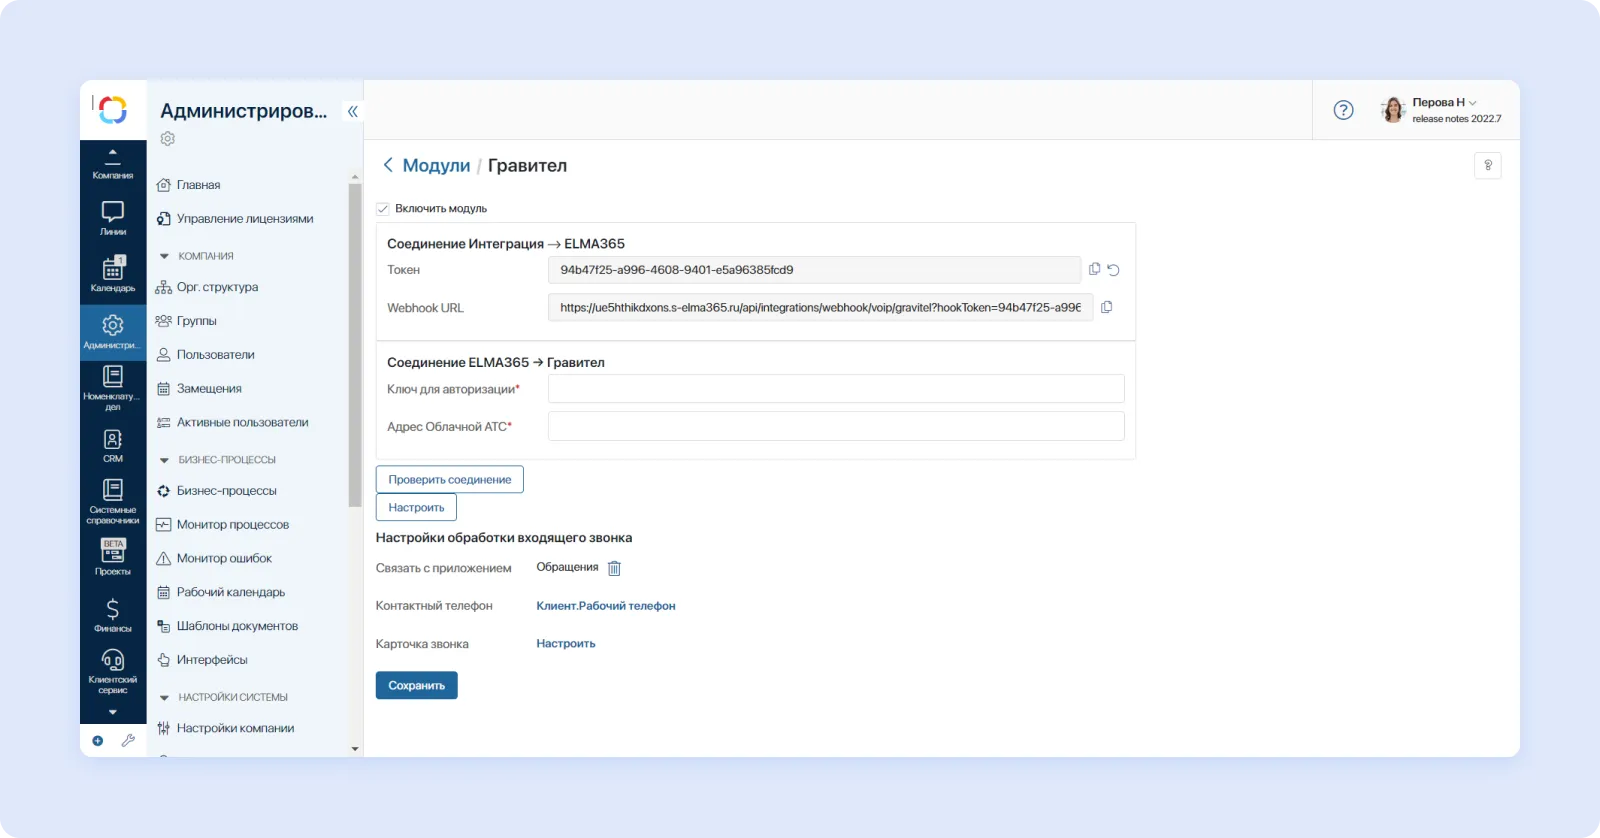This screenshot has height=838, width=1600.
Task: Click gear icon under Администрирование title
Action: [168, 139]
